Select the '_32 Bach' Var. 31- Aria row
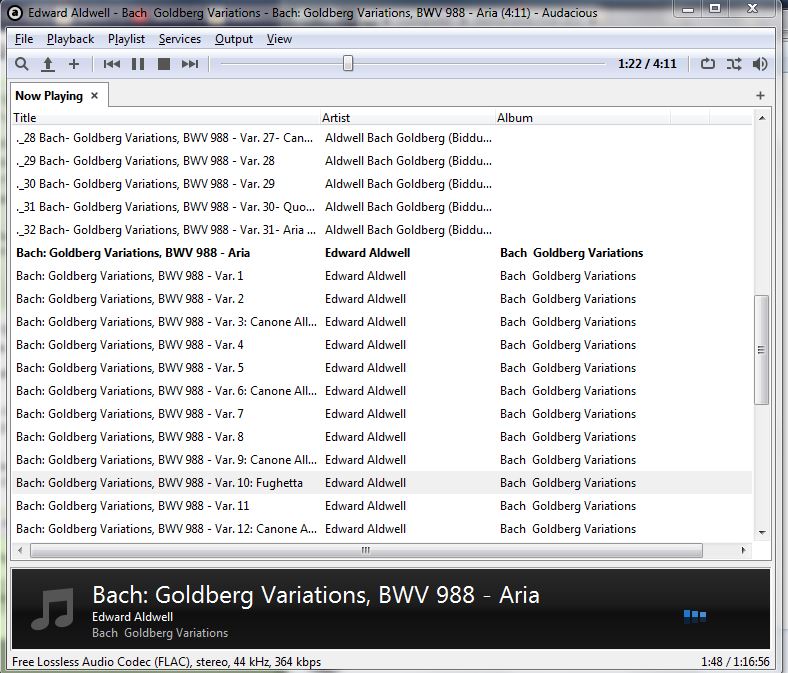Viewport: 788px width, 673px height. pos(382,230)
